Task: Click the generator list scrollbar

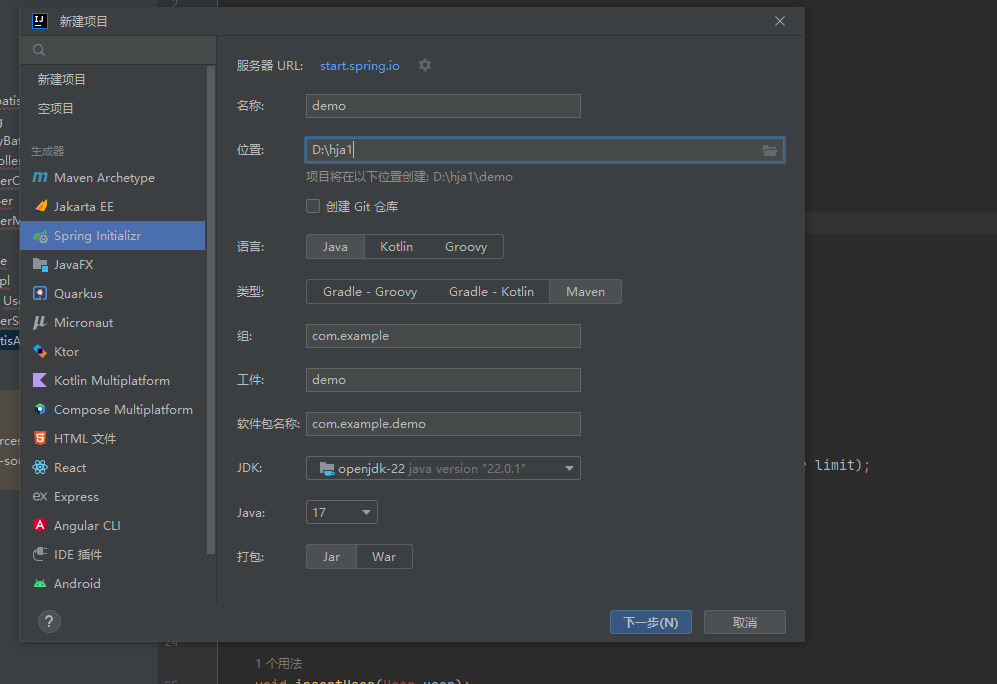Action: tap(211, 310)
